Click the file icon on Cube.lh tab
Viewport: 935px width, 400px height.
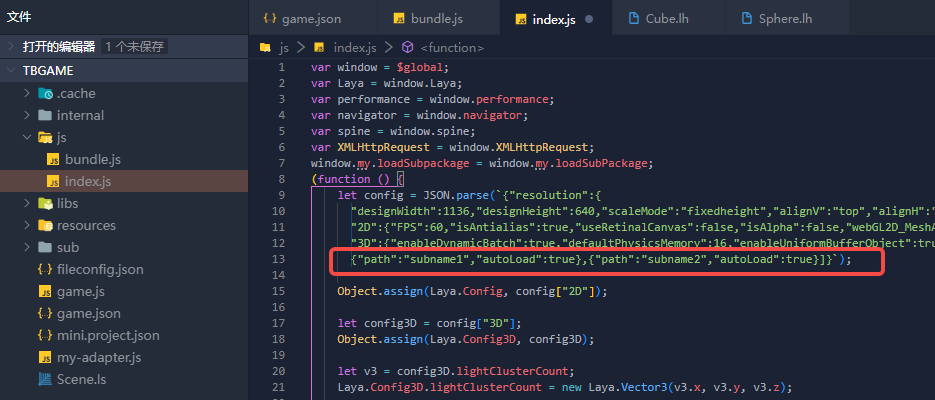(x=635, y=18)
